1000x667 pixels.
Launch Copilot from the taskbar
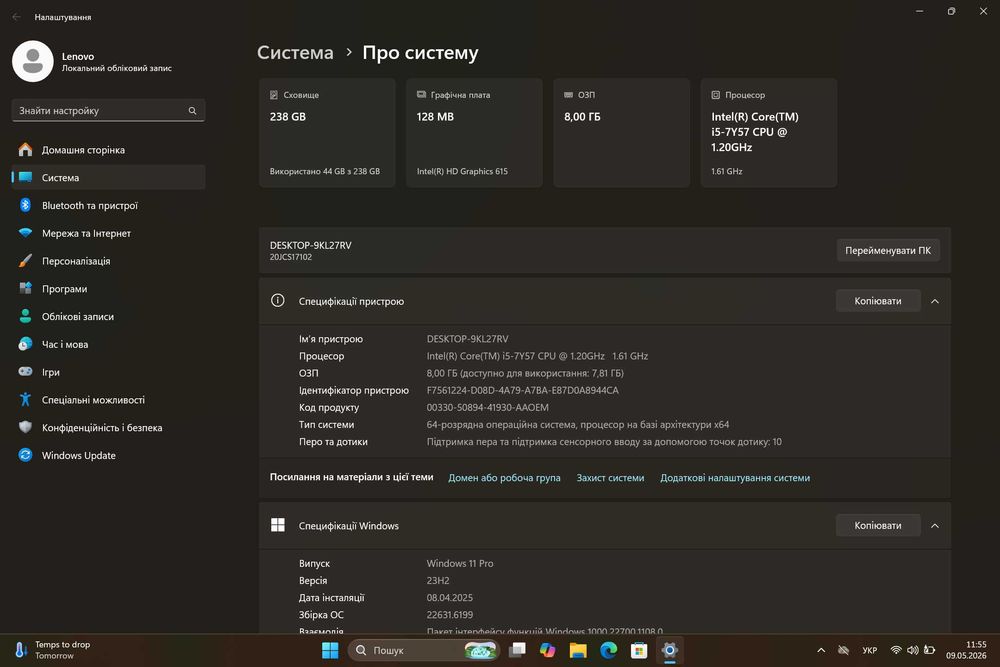click(548, 650)
